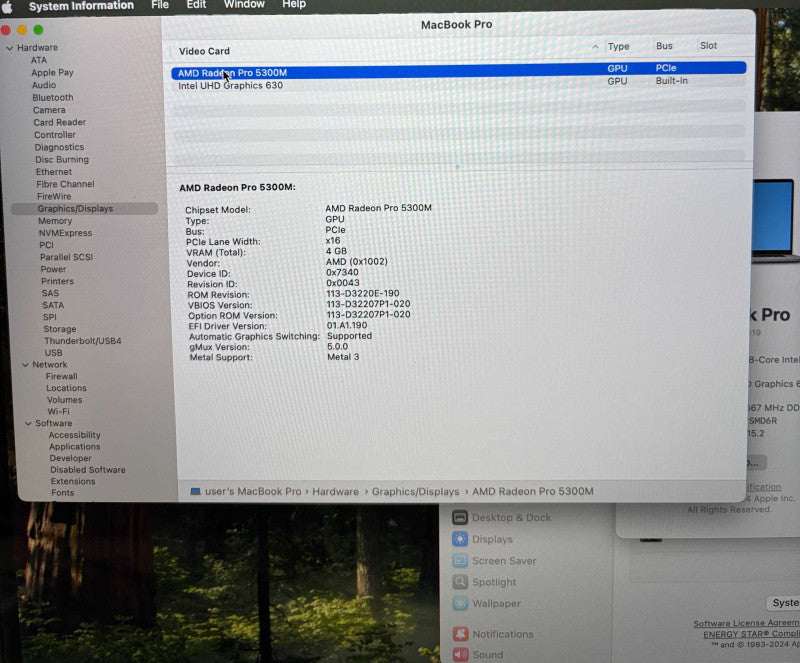Select ATA in sidebar

pyautogui.click(x=39, y=60)
